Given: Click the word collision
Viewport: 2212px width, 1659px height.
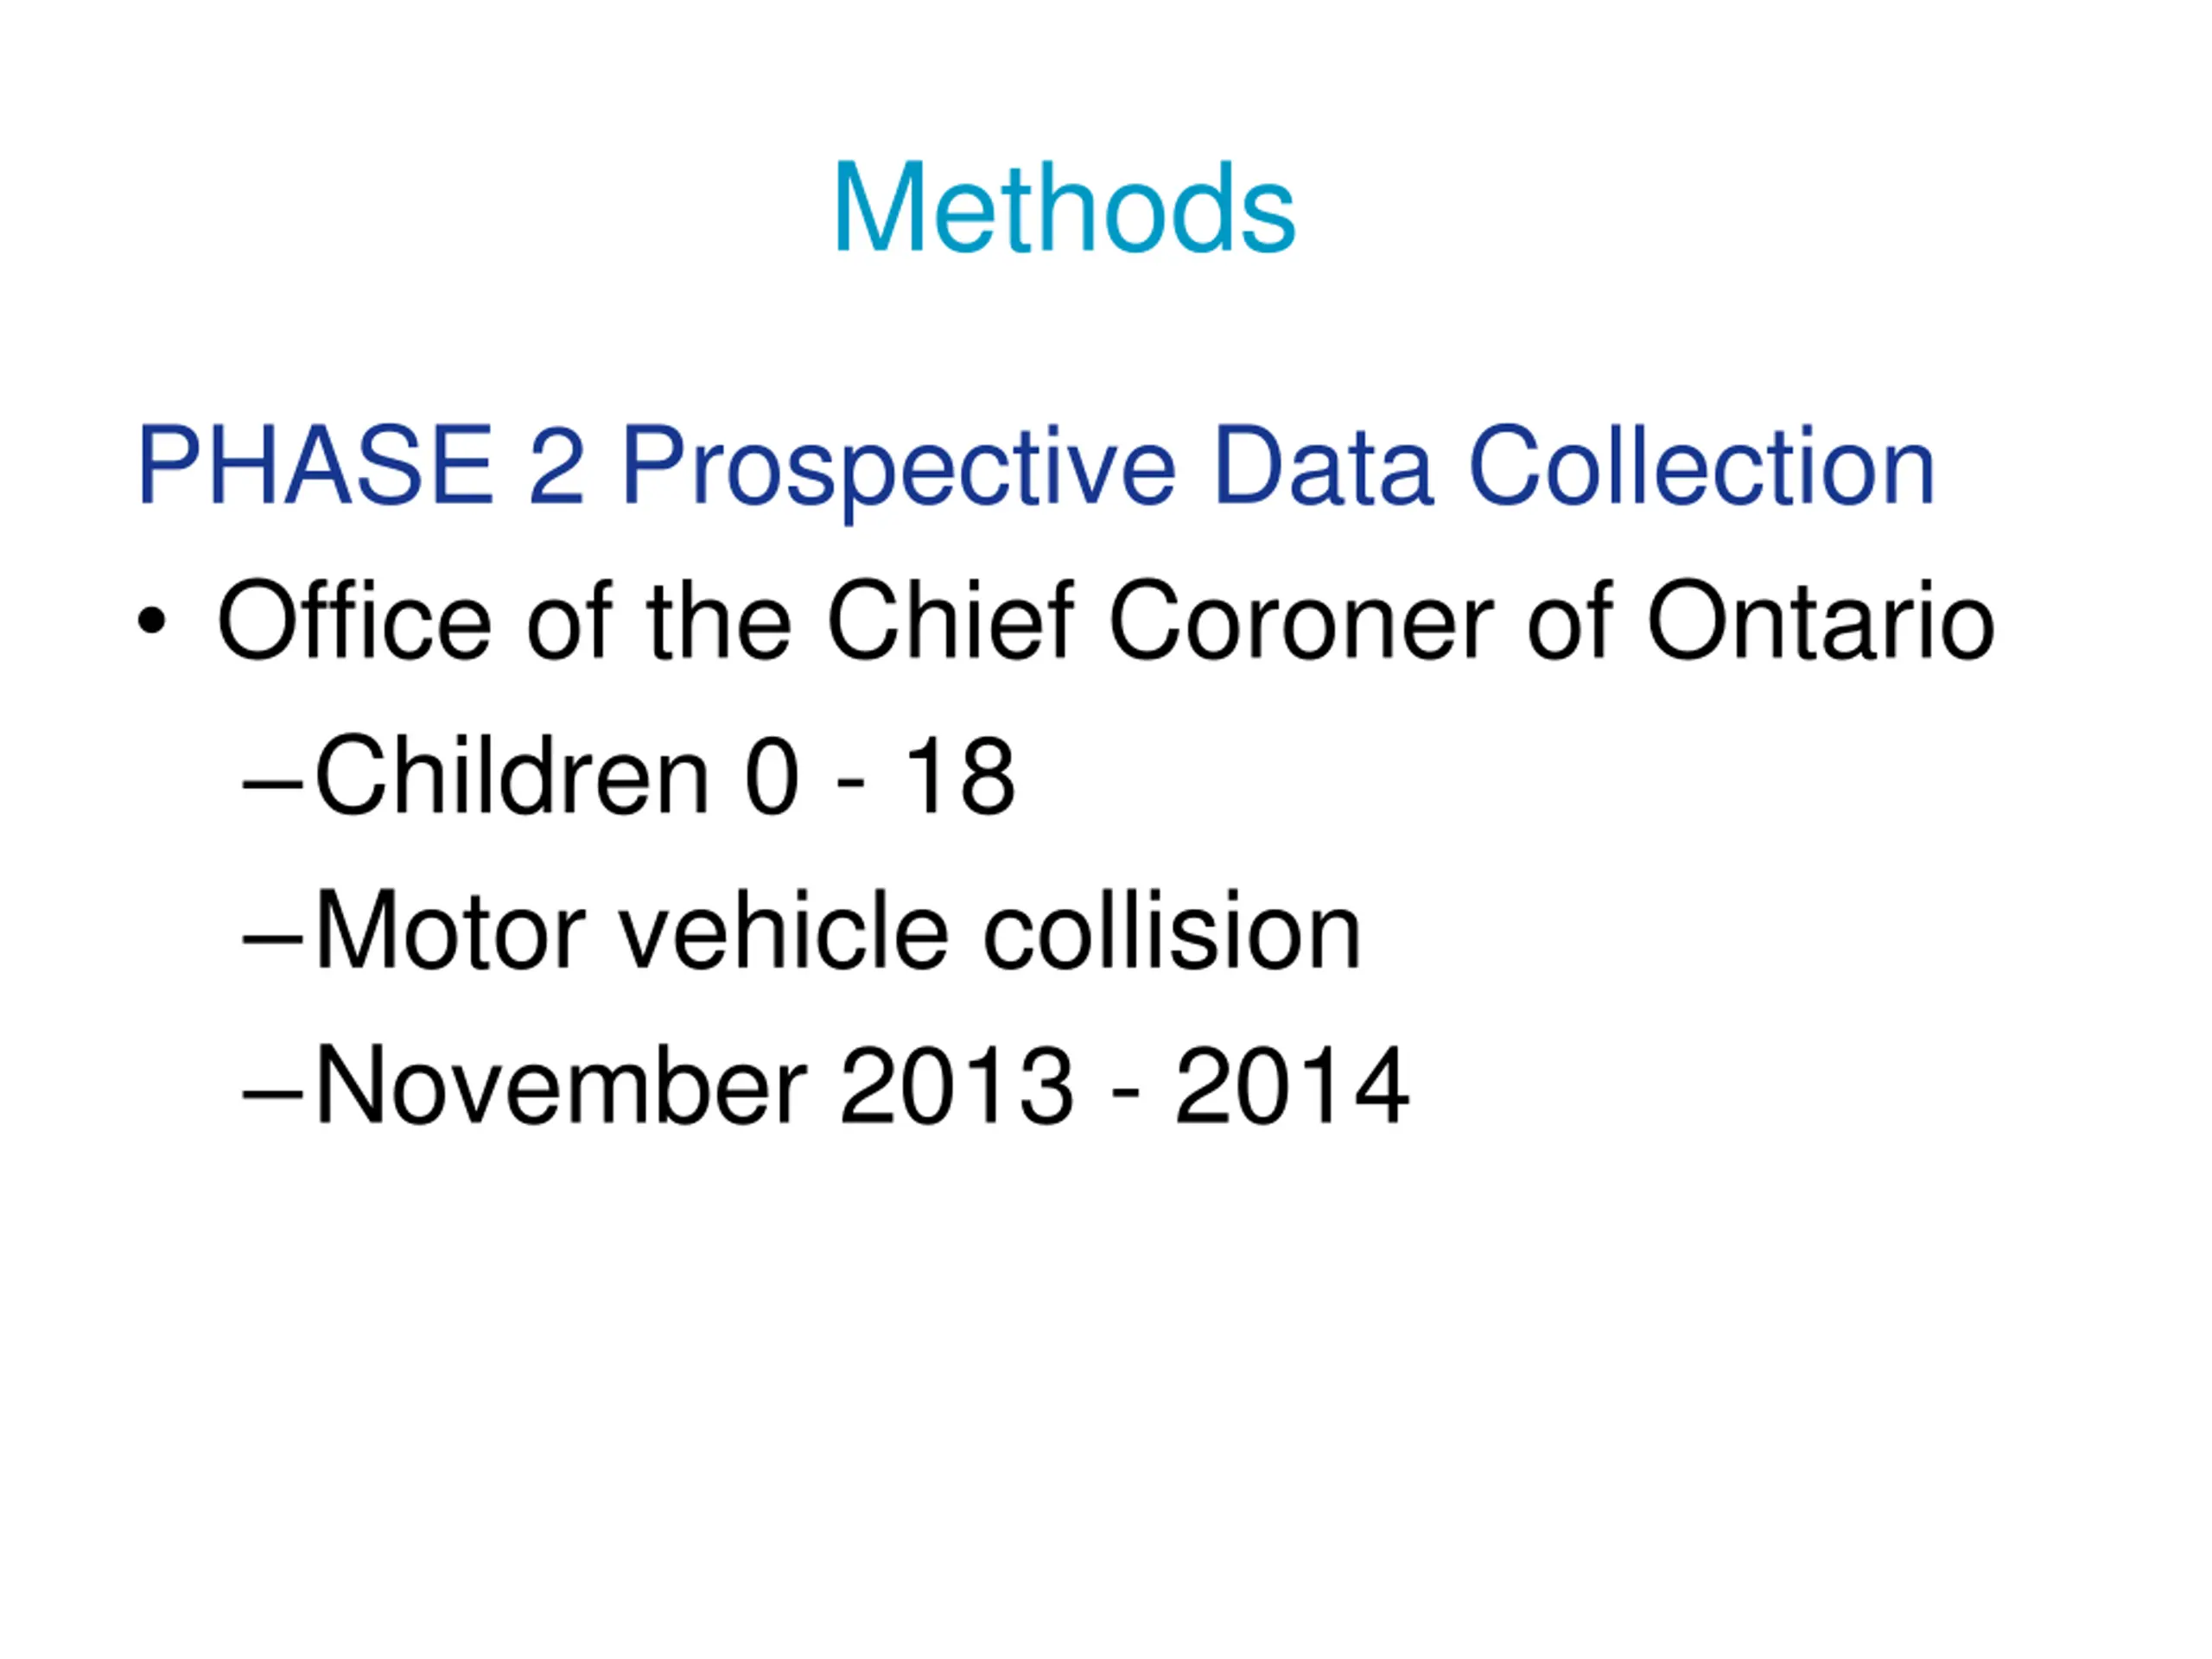Looking at the screenshot, I should (1172, 930).
